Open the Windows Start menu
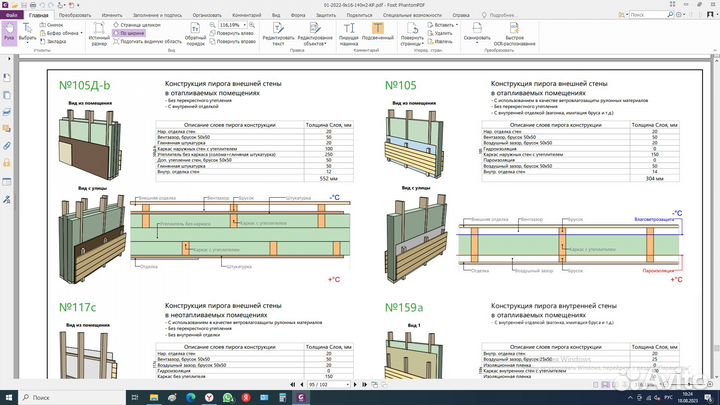Viewport: 720px width, 405px height. pos(8,397)
